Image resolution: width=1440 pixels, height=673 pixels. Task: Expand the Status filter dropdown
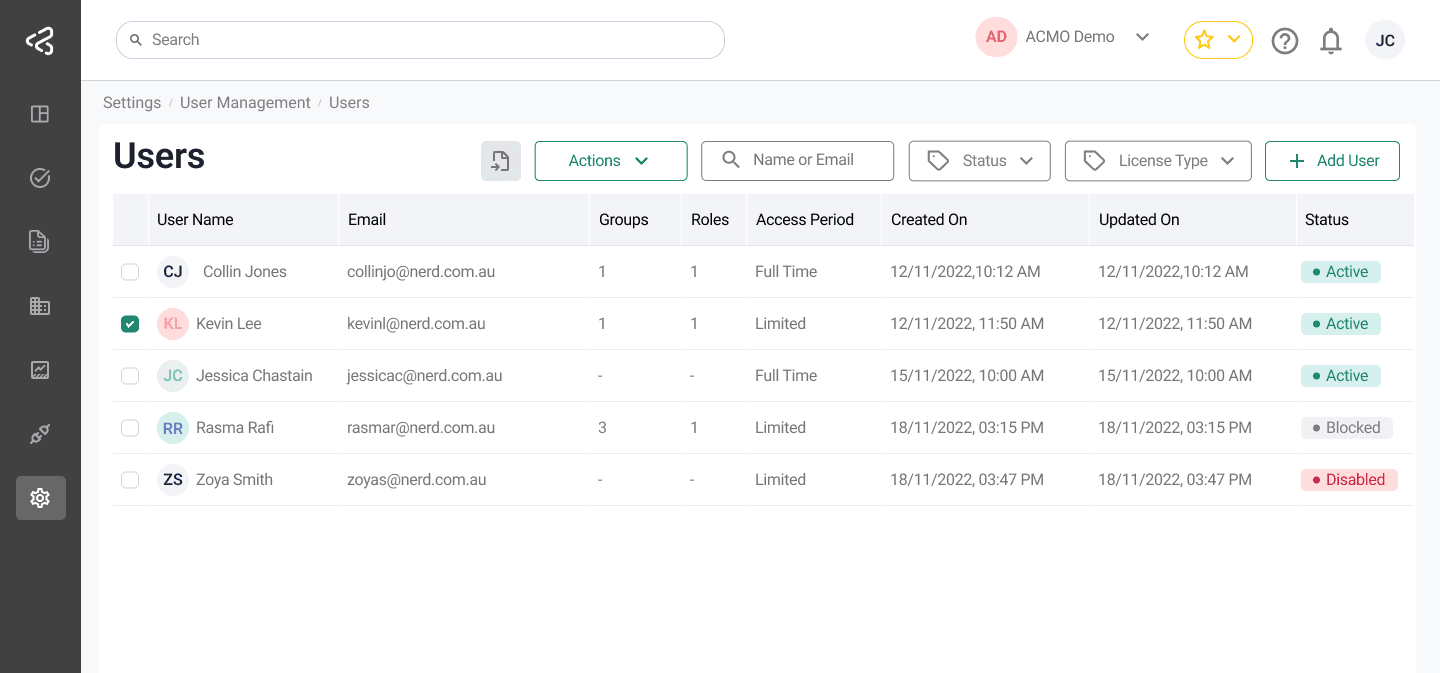click(x=979, y=160)
